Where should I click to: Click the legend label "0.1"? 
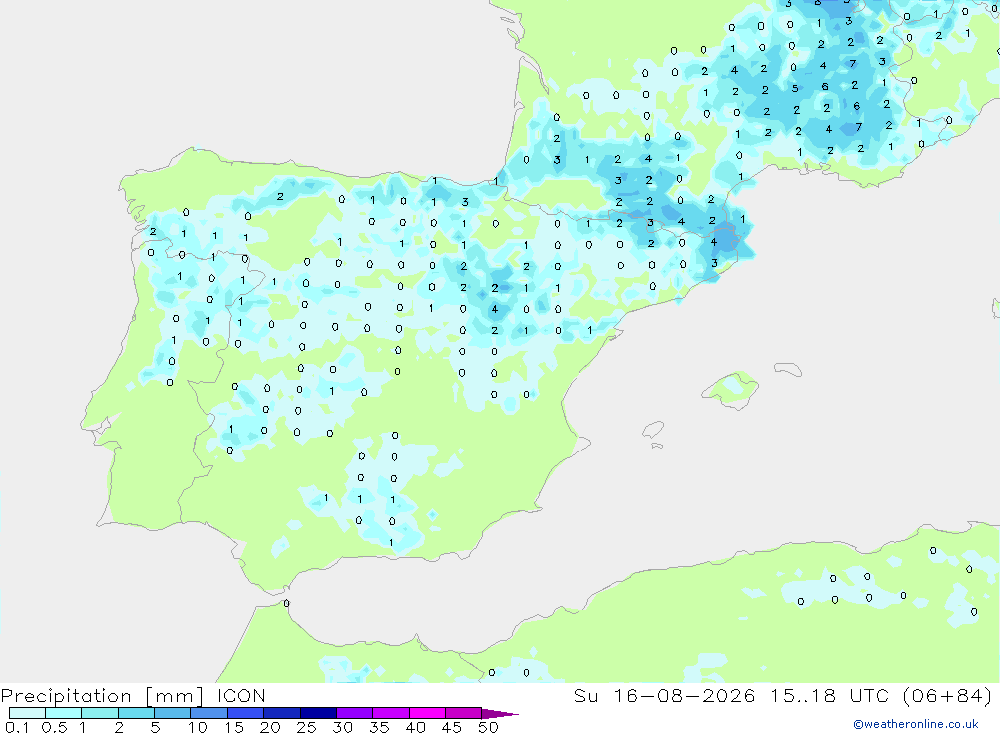(x=17, y=727)
